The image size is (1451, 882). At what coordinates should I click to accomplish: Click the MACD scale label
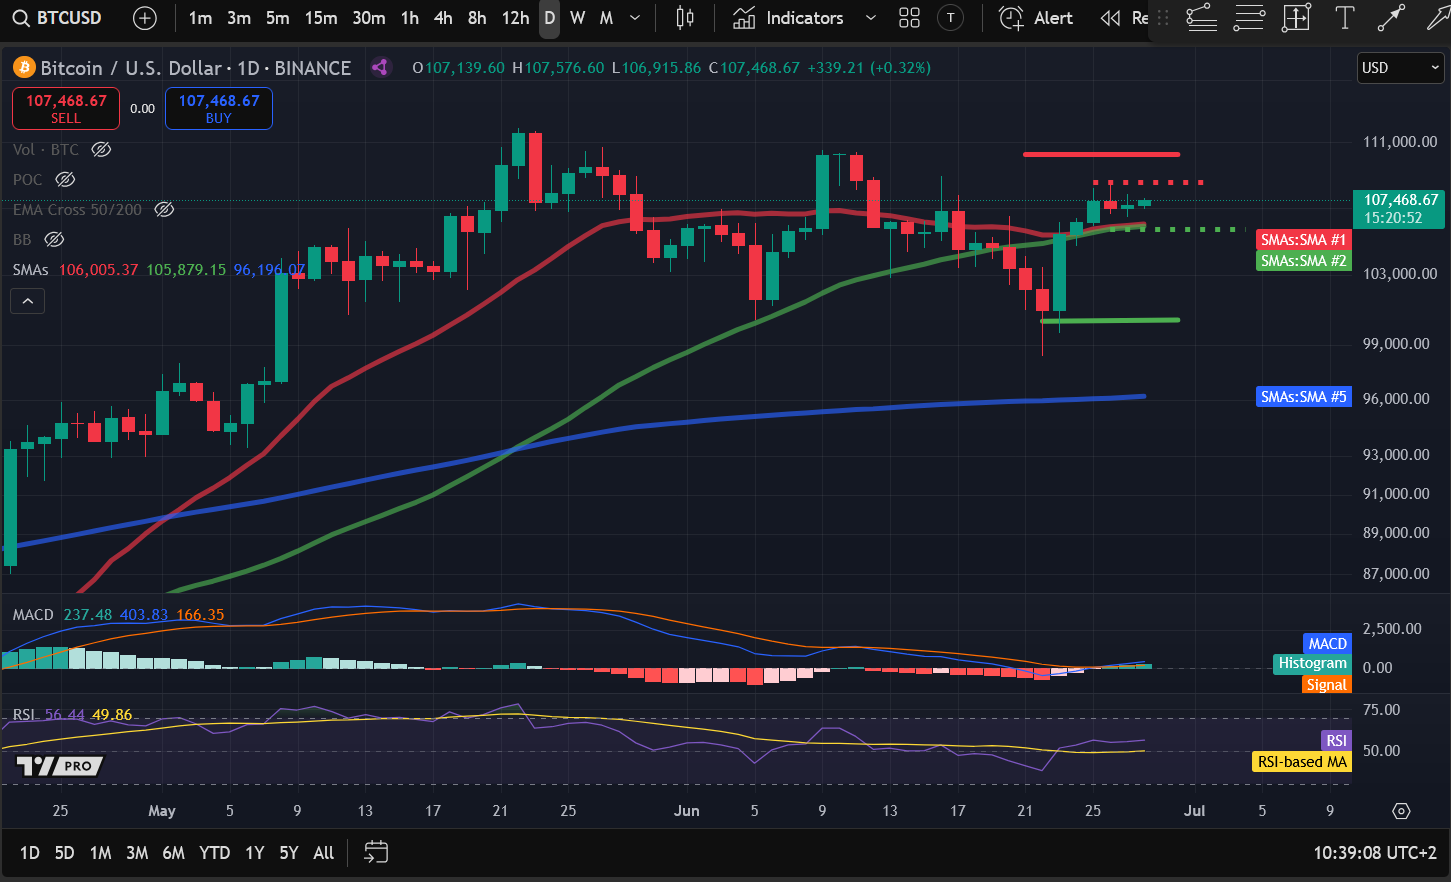tap(1327, 643)
